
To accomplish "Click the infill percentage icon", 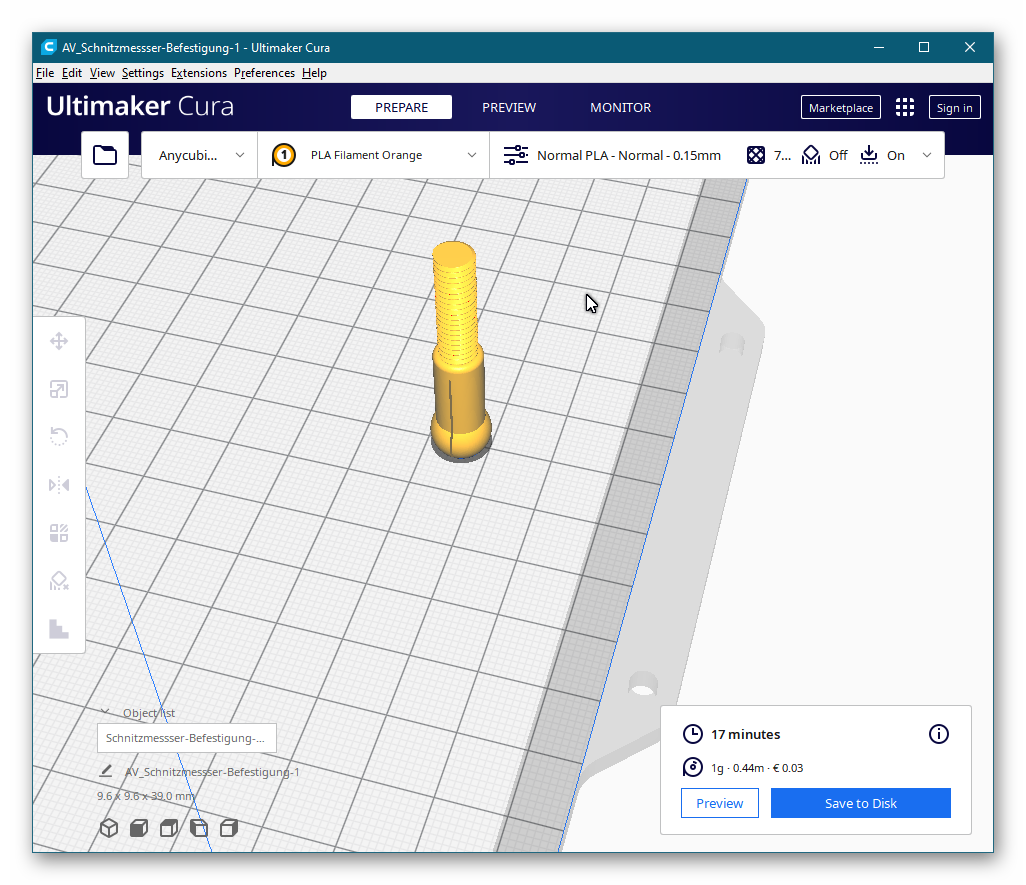I will coord(756,155).
